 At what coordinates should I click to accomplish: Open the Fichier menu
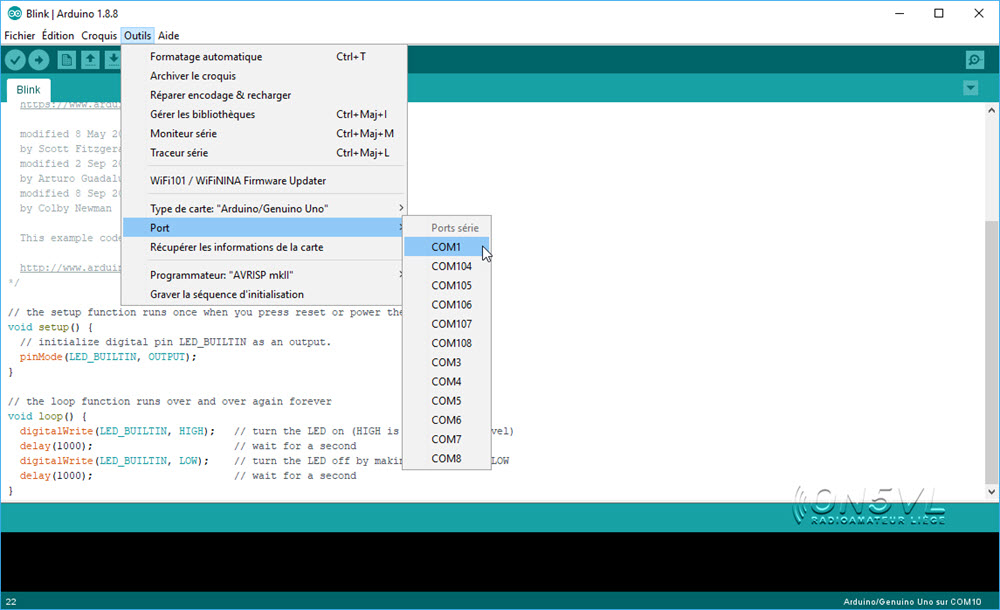(x=20, y=36)
